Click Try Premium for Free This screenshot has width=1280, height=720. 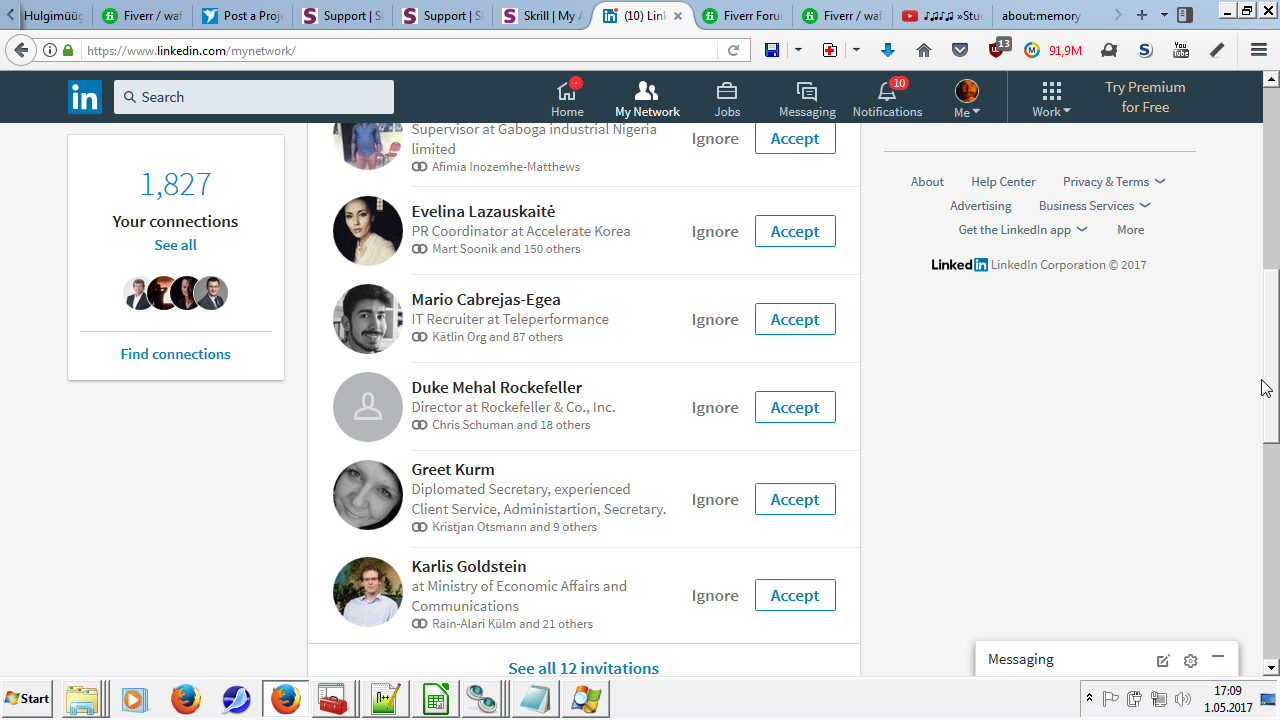pyautogui.click(x=1145, y=97)
